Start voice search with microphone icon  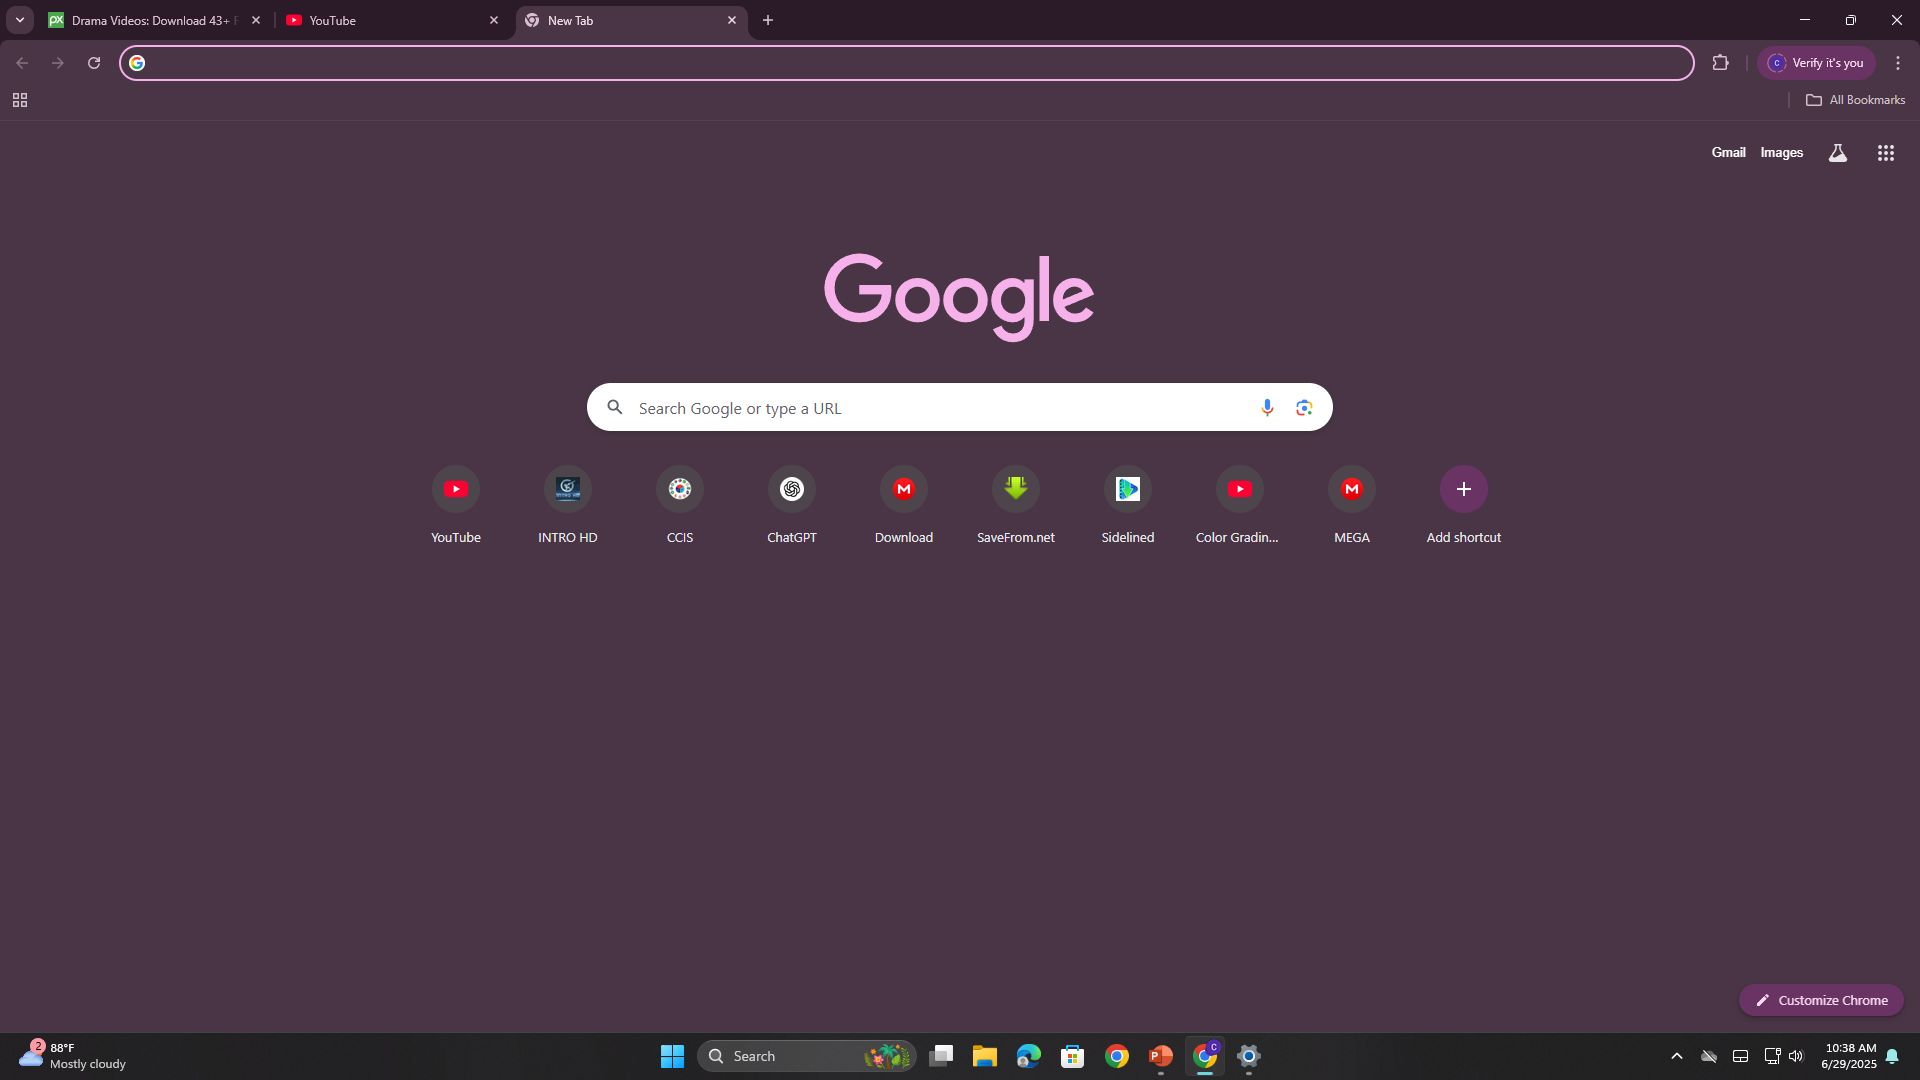coord(1267,407)
